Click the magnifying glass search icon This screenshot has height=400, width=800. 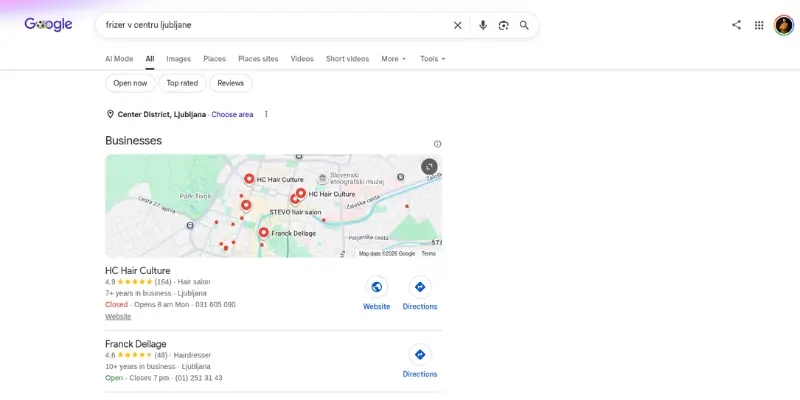(x=524, y=26)
